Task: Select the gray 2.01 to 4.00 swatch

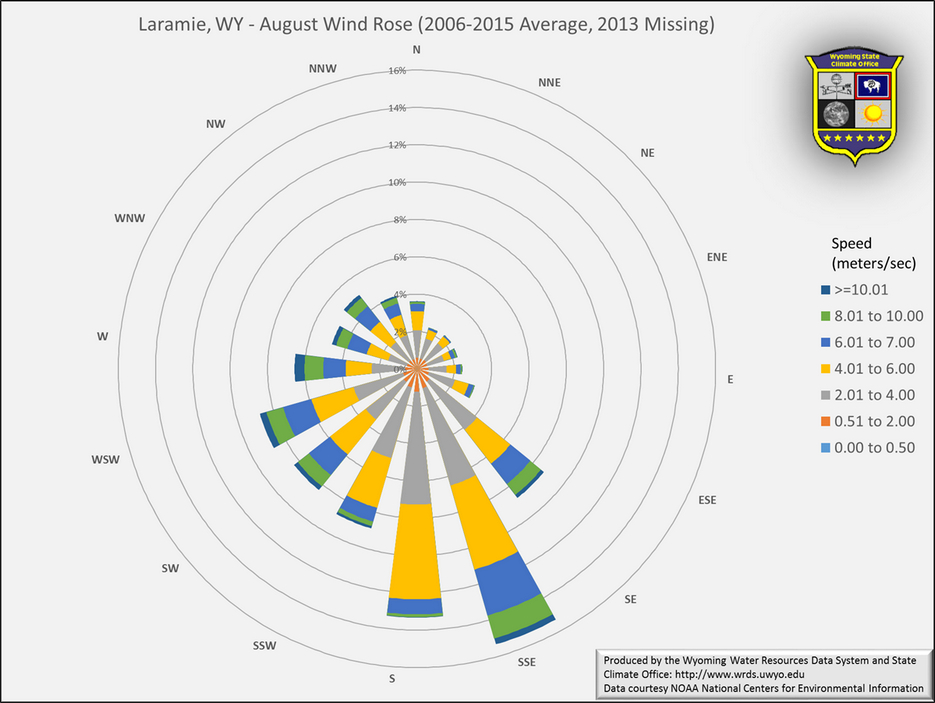Action: [x=825, y=395]
